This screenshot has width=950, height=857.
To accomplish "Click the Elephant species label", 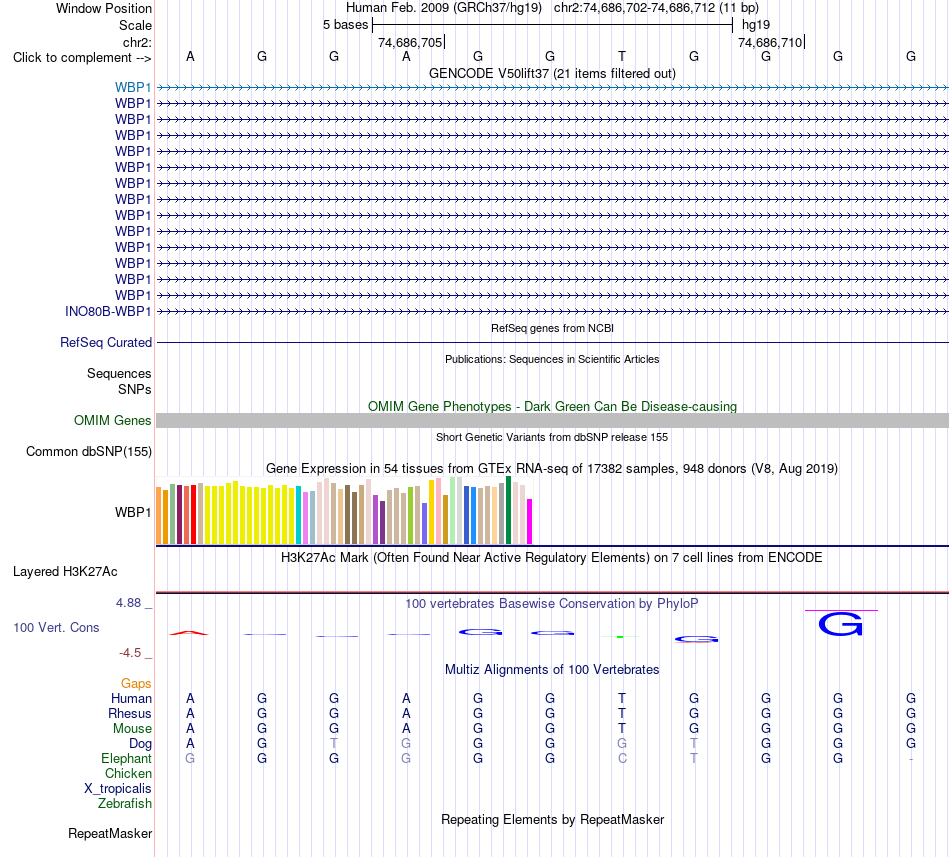I will pyautogui.click(x=126, y=759).
